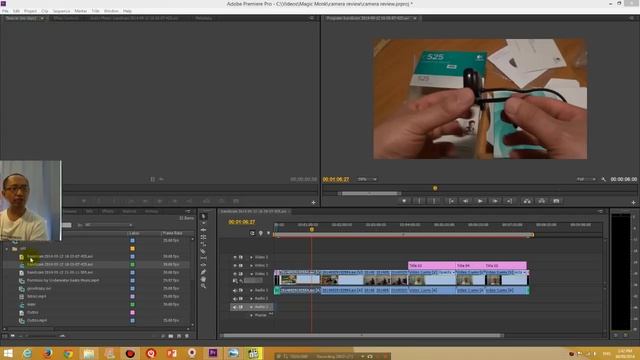Select the Razor tool
The height and width of the screenshot is (360, 640).
pos(203,251)
